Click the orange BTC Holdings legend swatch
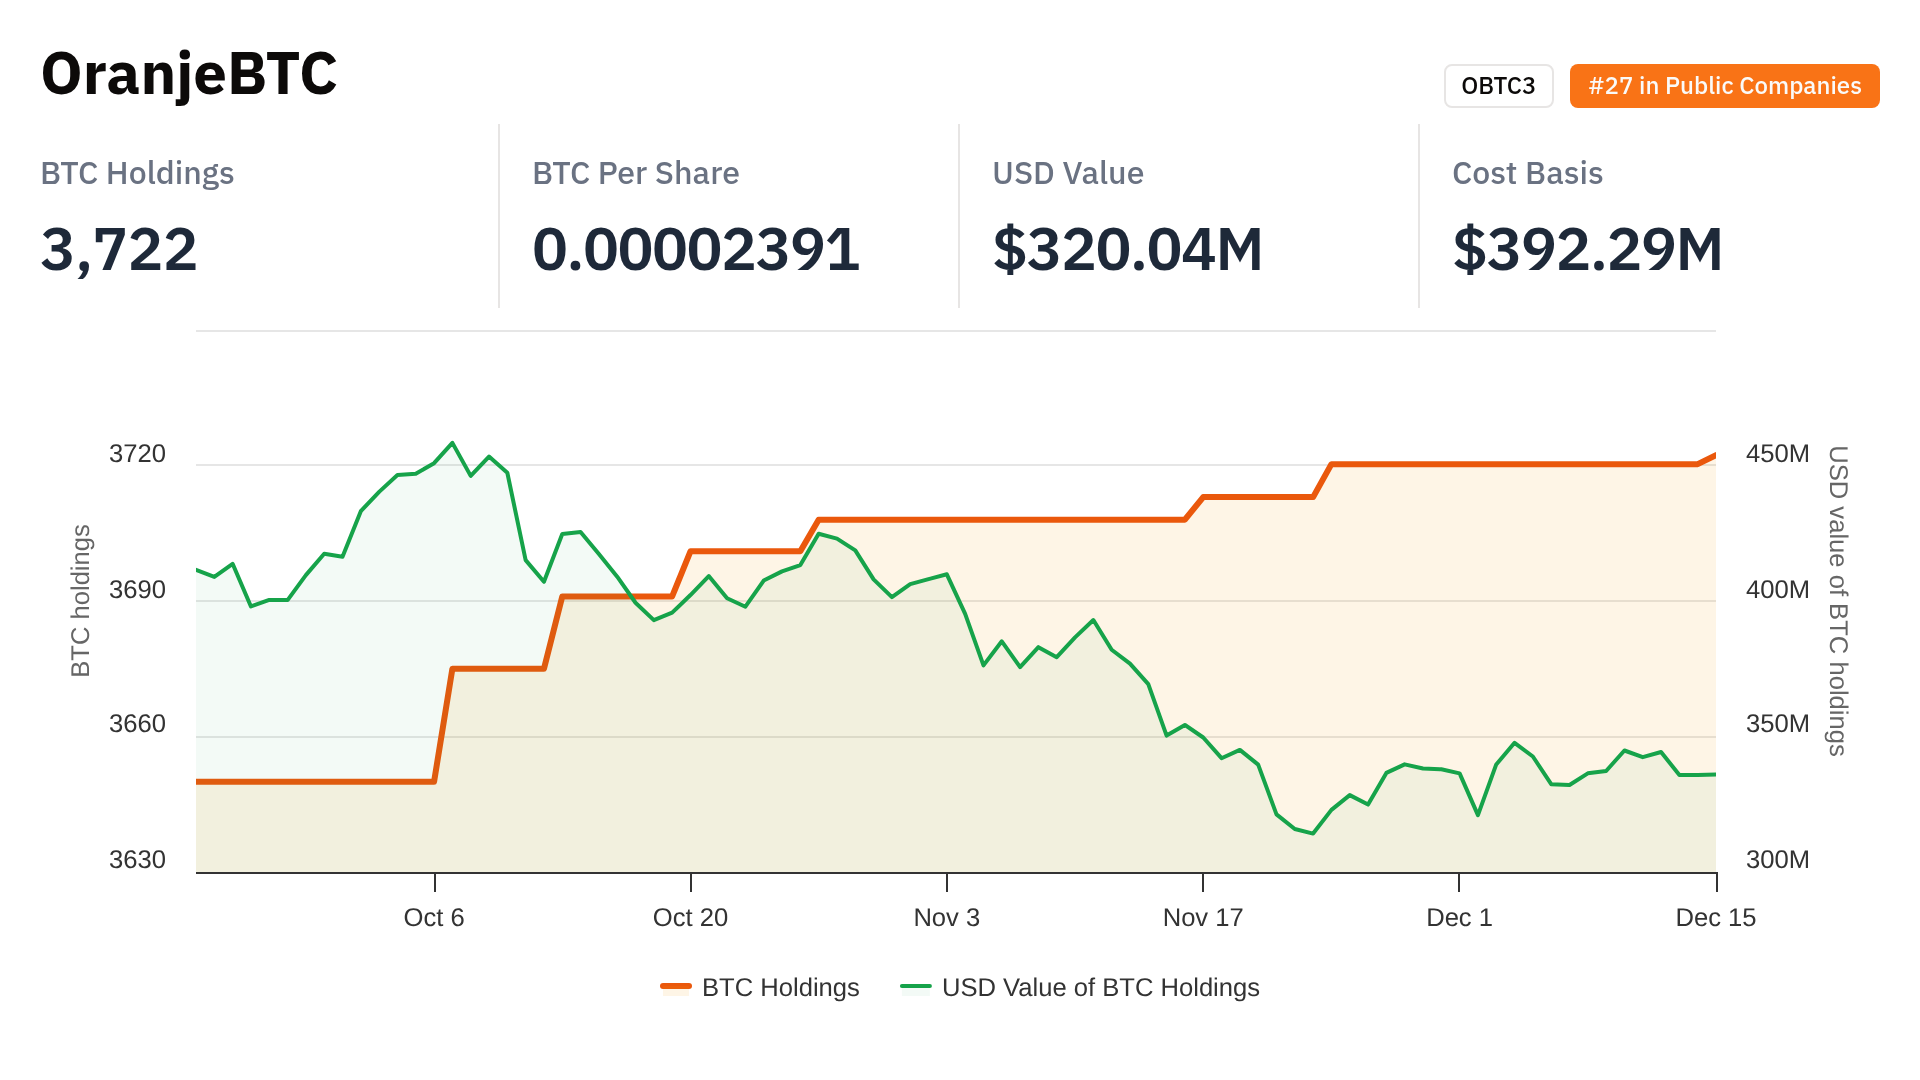The image size is (1920, 1080). pyautogui.click(x=676, y=988)
